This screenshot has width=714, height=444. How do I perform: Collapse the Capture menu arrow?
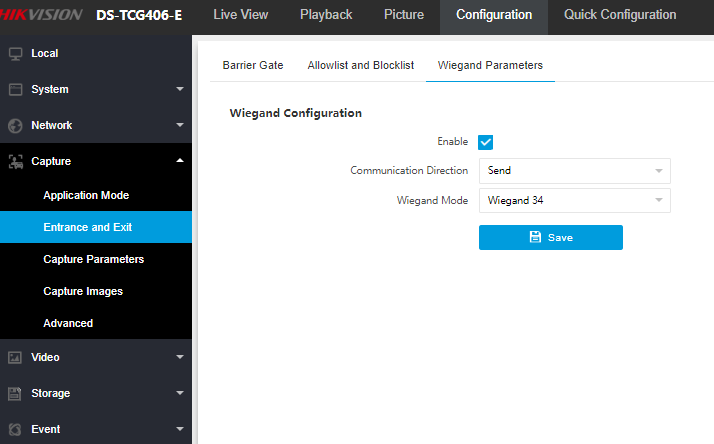[179, 161]
